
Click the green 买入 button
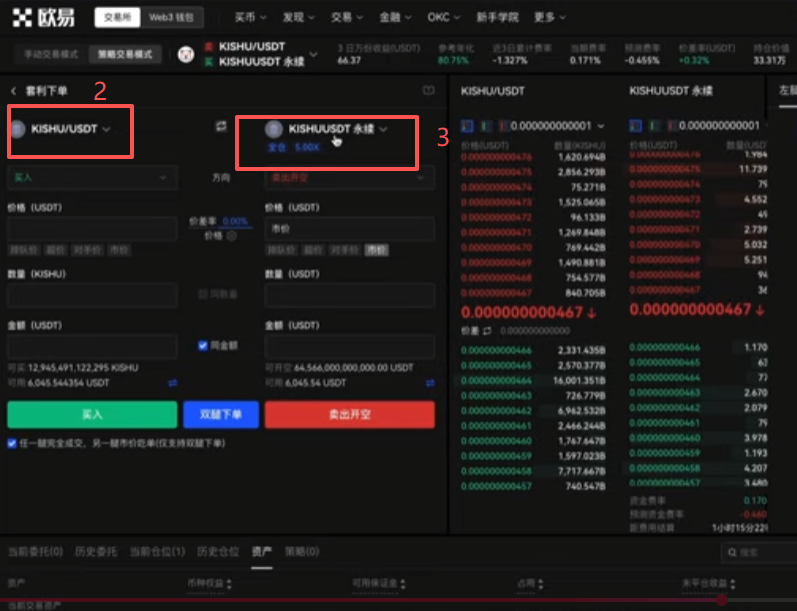pyautogui.click(x=92, y=415)
